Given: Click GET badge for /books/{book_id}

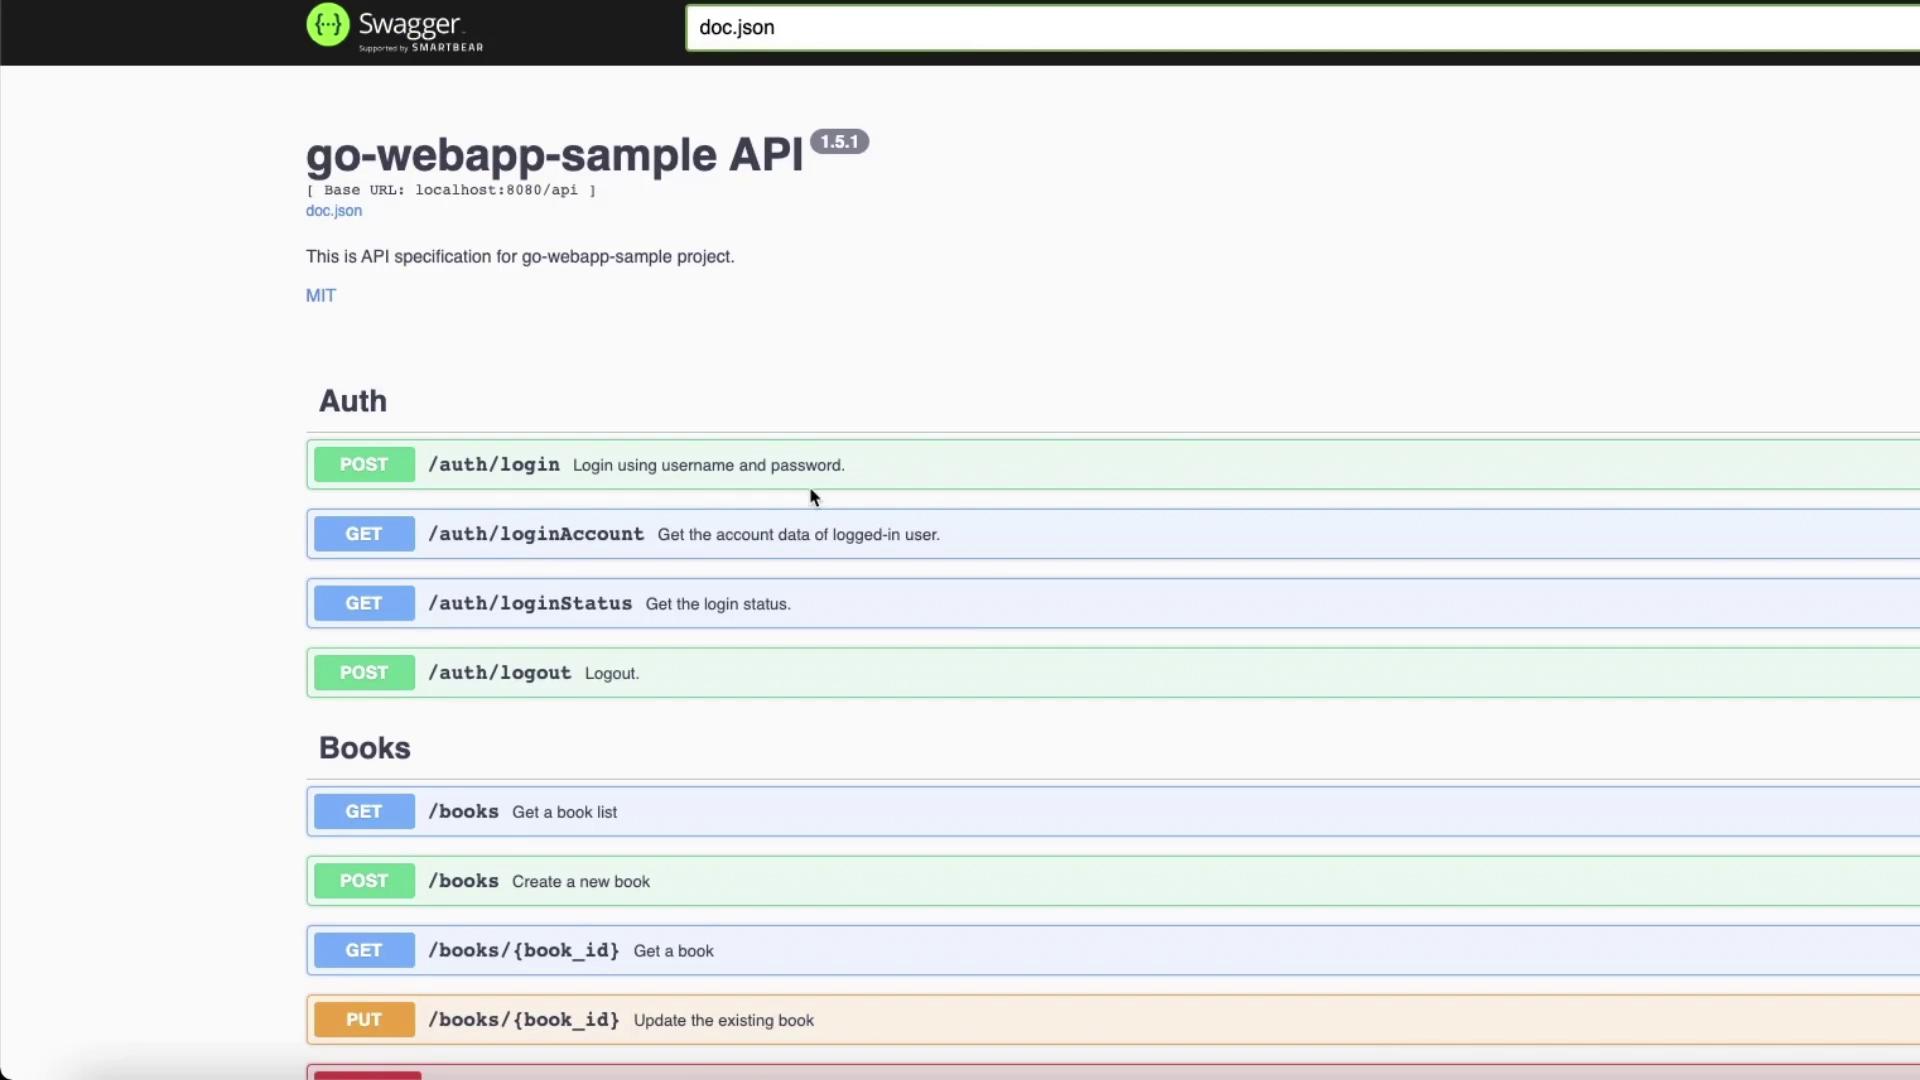Looking at the screenshot, I should coord(364,950).
